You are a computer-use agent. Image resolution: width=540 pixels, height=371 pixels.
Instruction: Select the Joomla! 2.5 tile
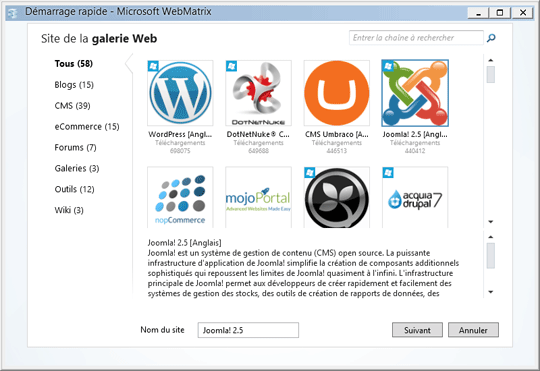coord(415,93)
